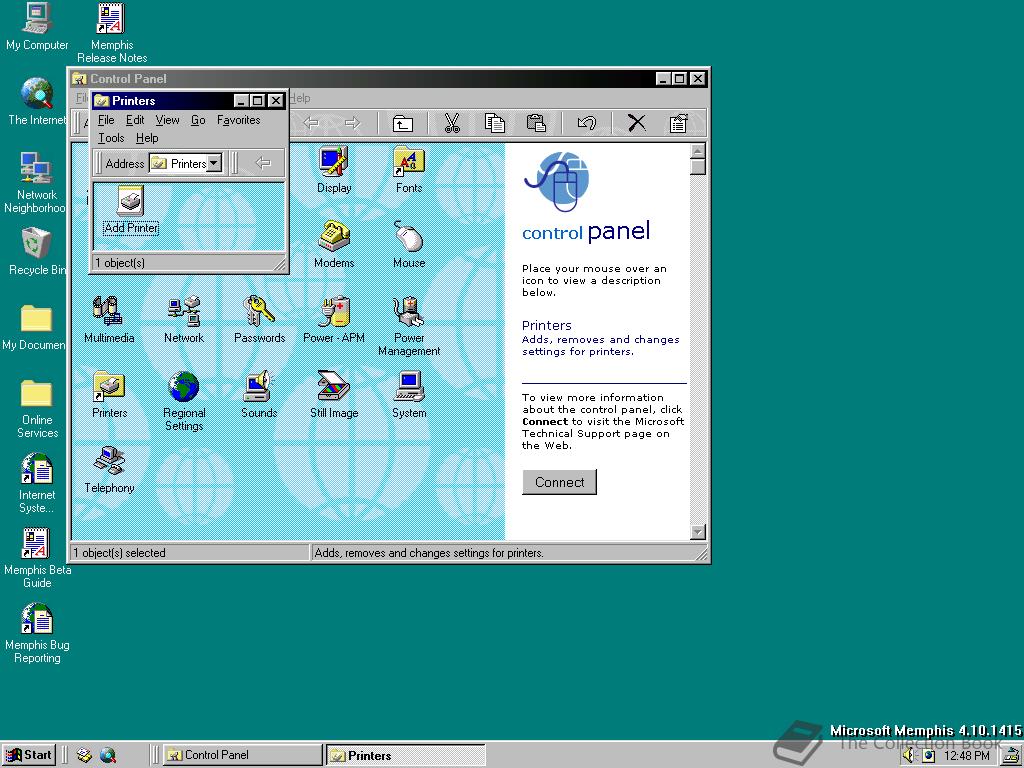Click the Connect button
Screen dimensions: 1024x768
coord(559,482)
